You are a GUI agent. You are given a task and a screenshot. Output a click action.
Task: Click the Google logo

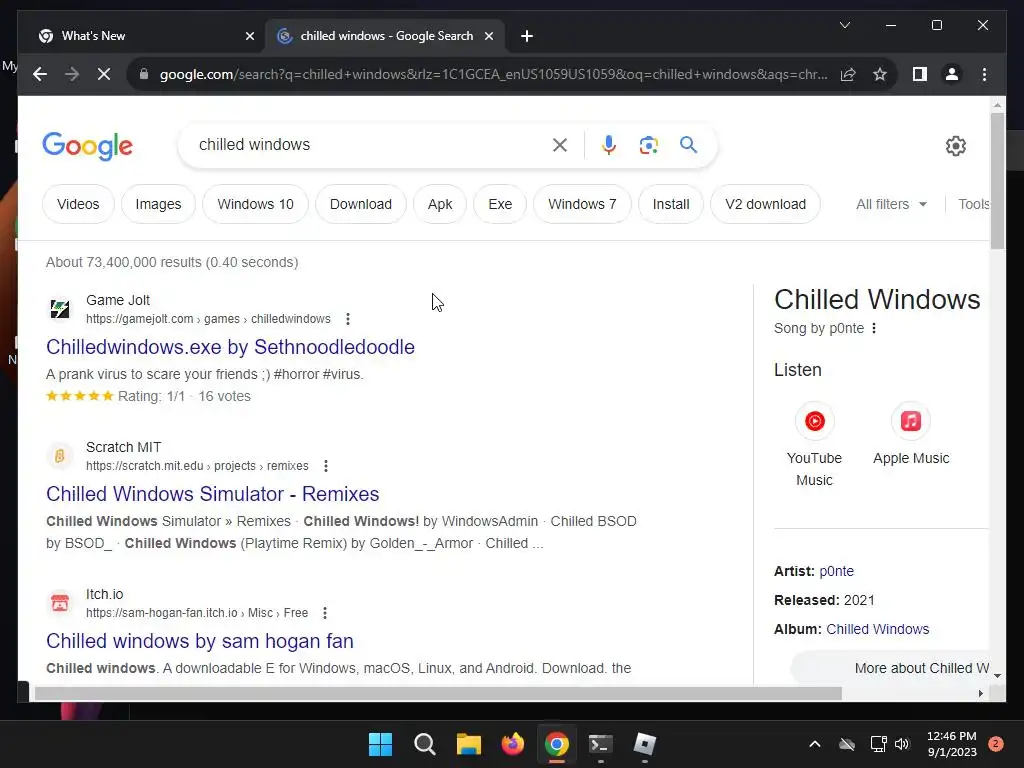[x=88, y=146]
